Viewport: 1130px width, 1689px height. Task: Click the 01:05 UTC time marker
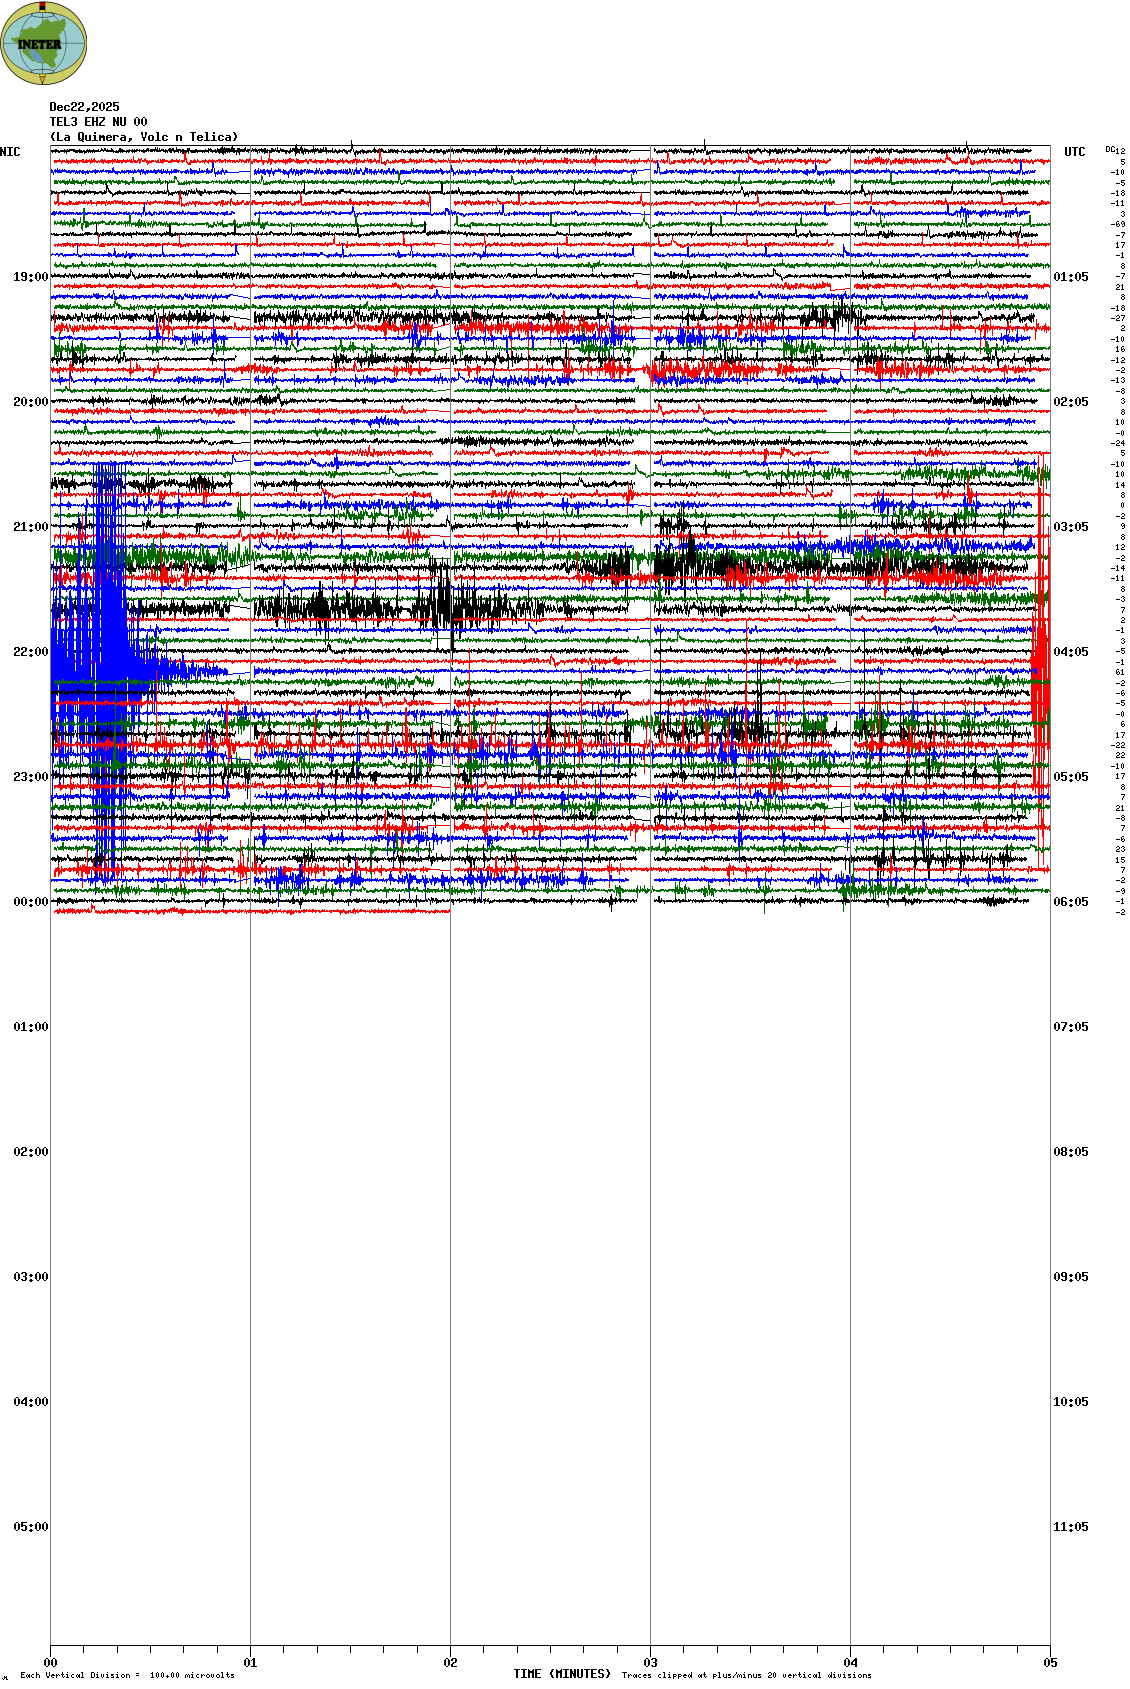[x=1070, y=277]
